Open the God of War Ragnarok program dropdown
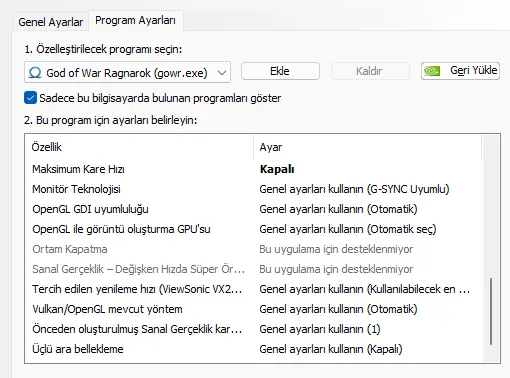510x378 pixels. tap(127, 72)
